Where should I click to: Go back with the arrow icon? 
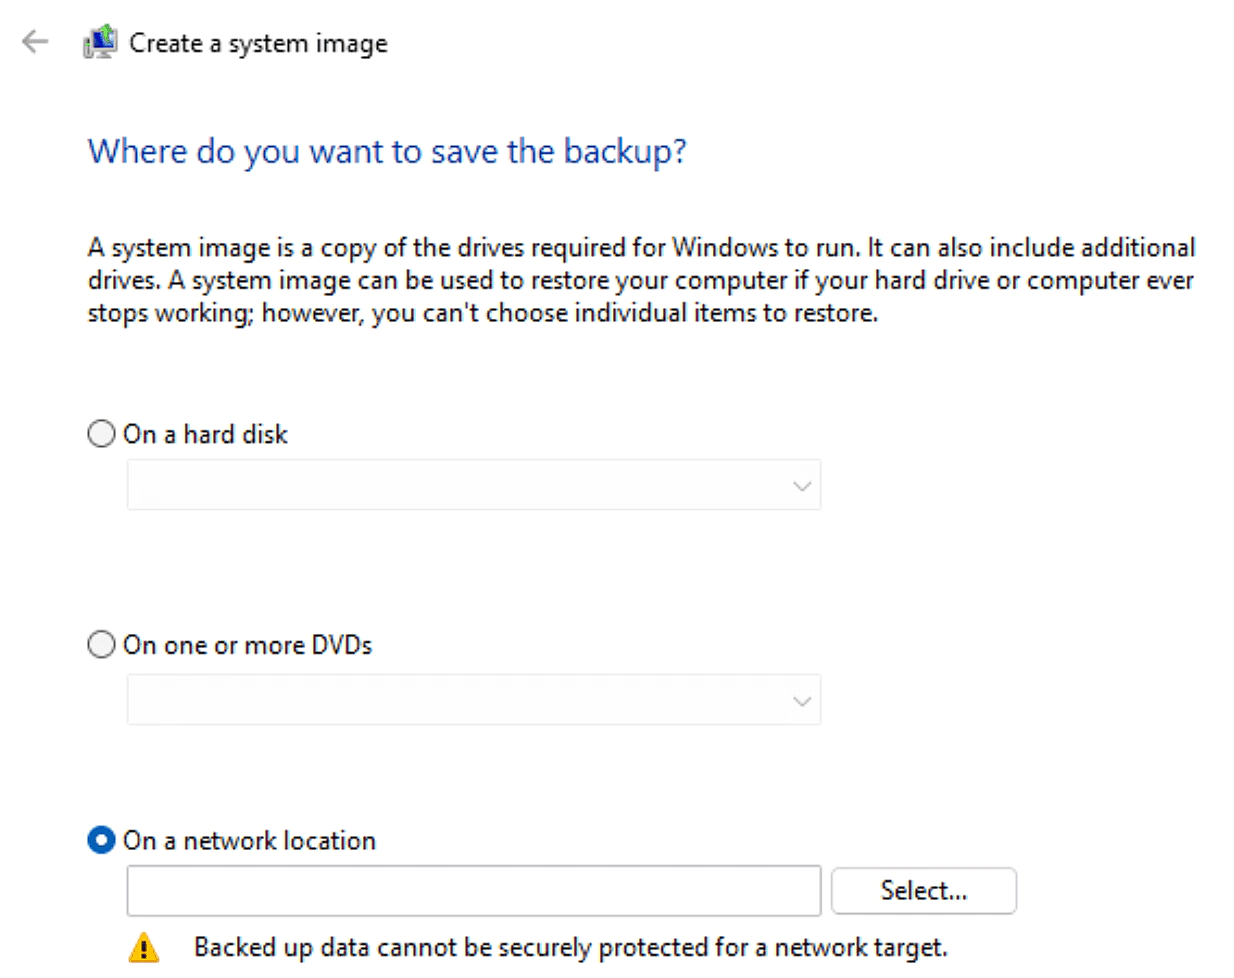[x=35, y=42]
